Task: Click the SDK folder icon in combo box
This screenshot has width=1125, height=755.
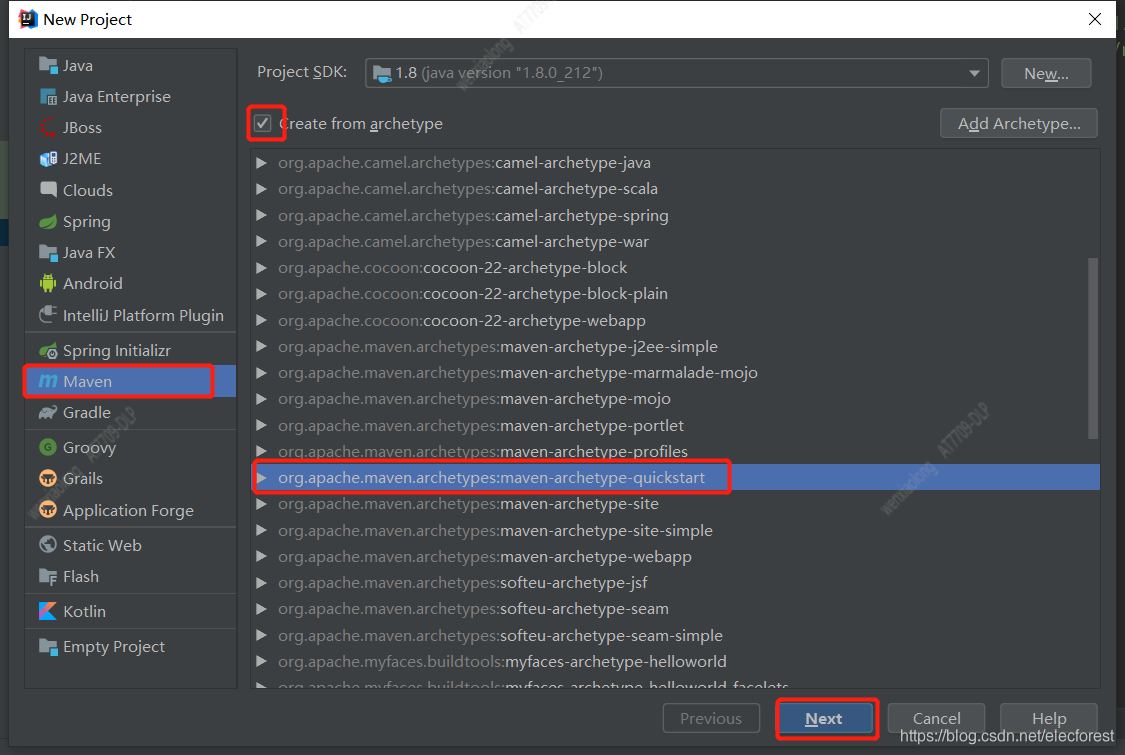Action: tap(382, 73)
